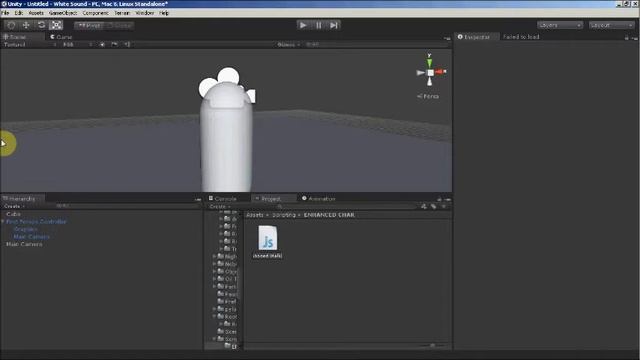This screenshot has height=360, width=640.
Task: Open the Gizmos dropdown in Scene view
Action: pyautogui.click(x=289, y=44)
